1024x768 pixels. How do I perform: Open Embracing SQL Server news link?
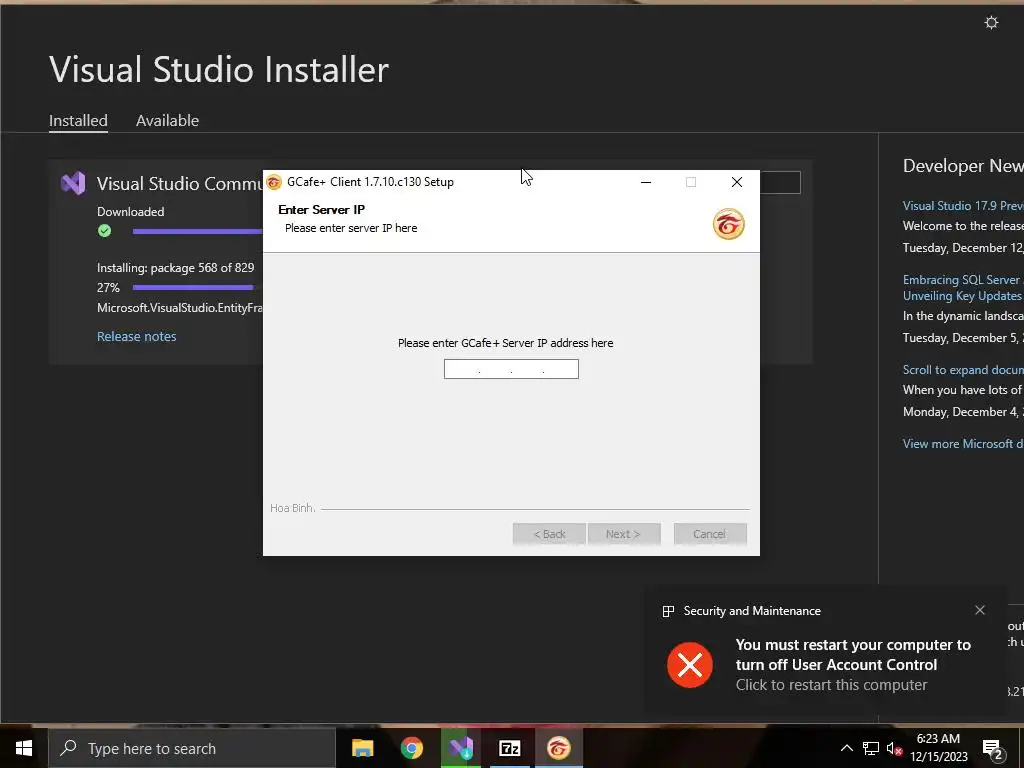coord(963,287)
